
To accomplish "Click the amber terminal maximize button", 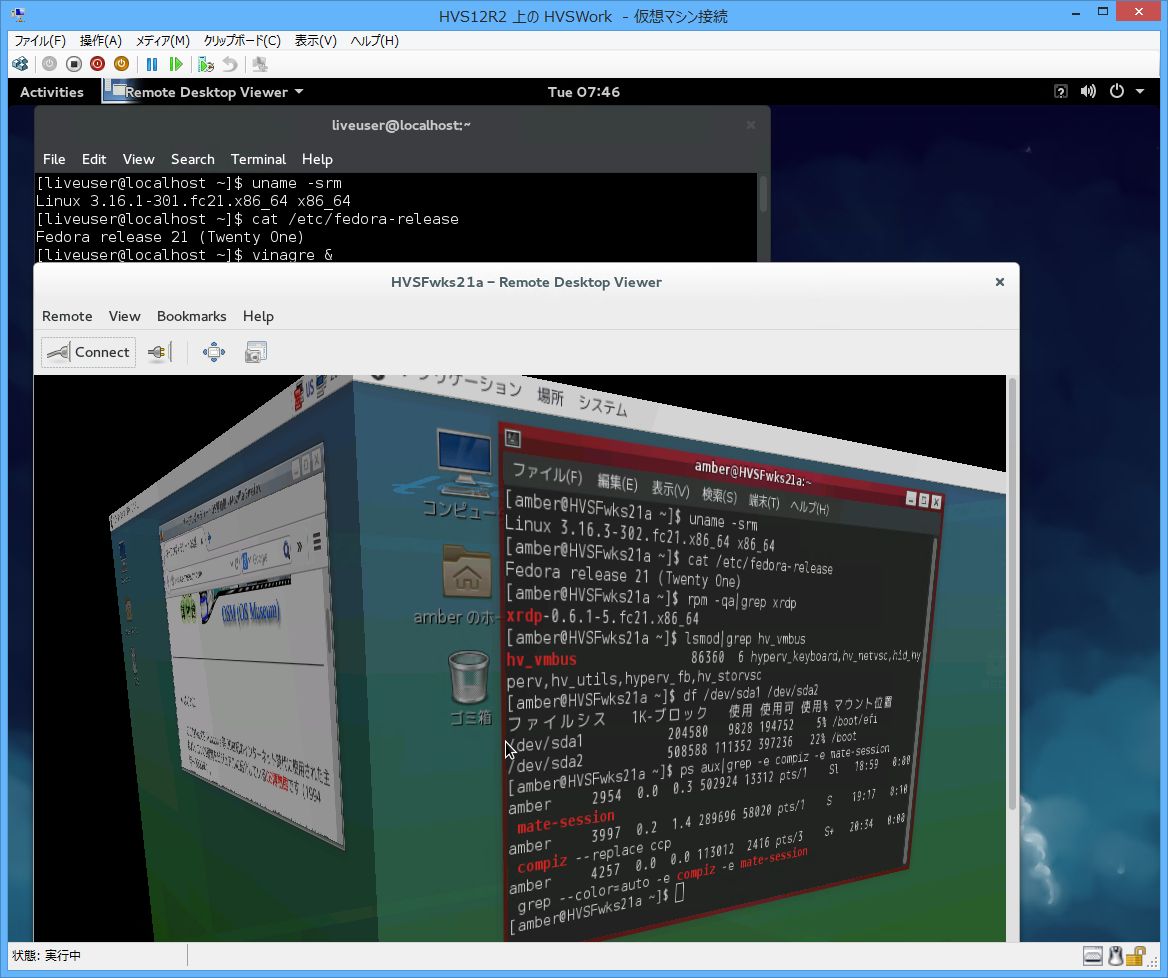I will [x=924, y=501].
